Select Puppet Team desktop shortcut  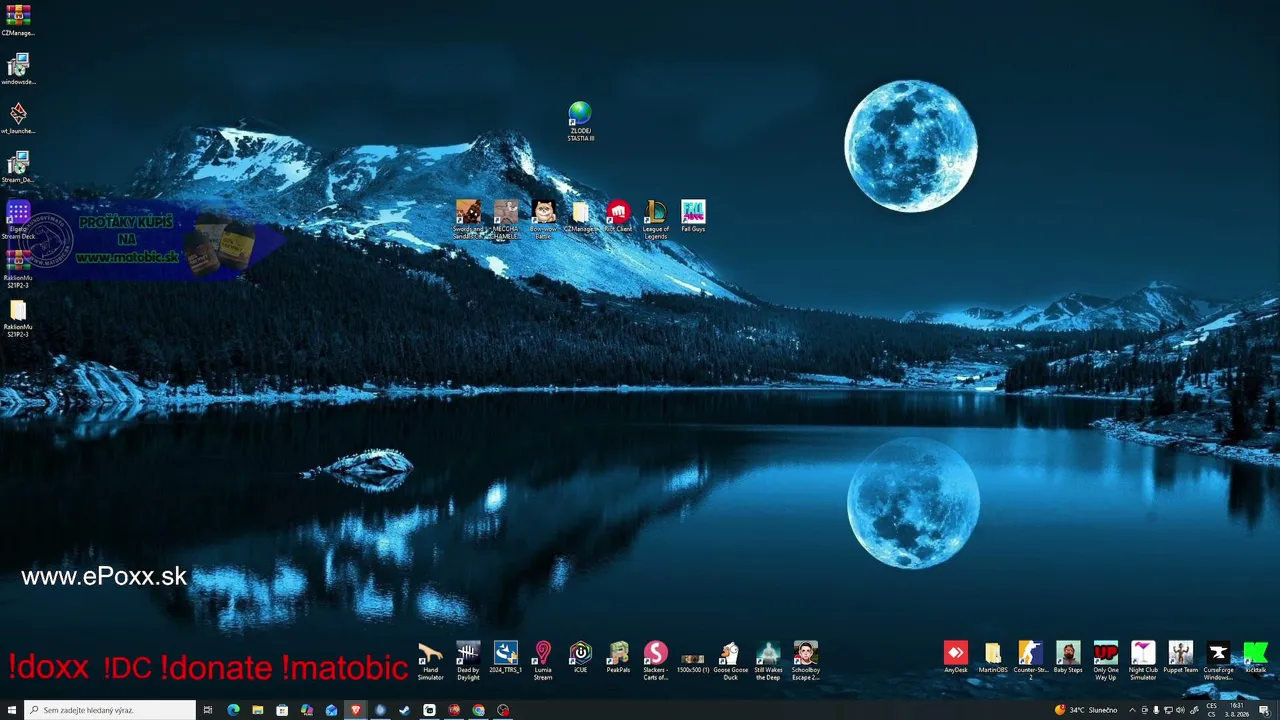(1180, 658)
